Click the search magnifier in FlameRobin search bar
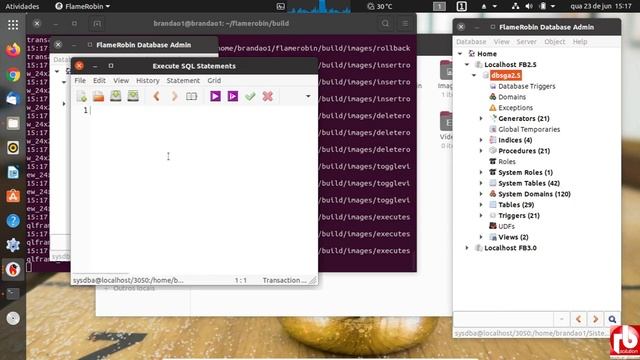Screen dimensions: 640x360 coord(612,319)
